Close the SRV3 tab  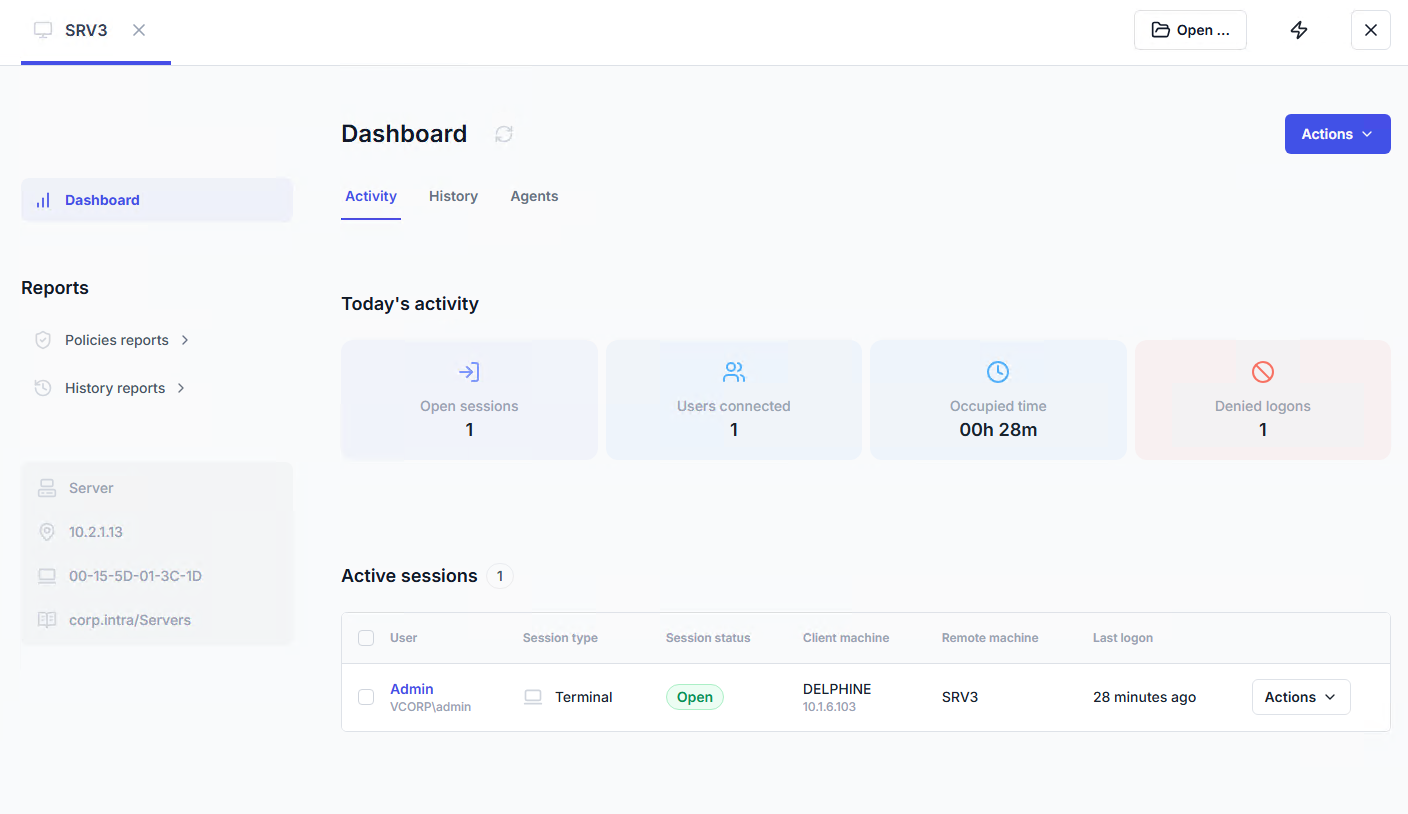point(139,30)
